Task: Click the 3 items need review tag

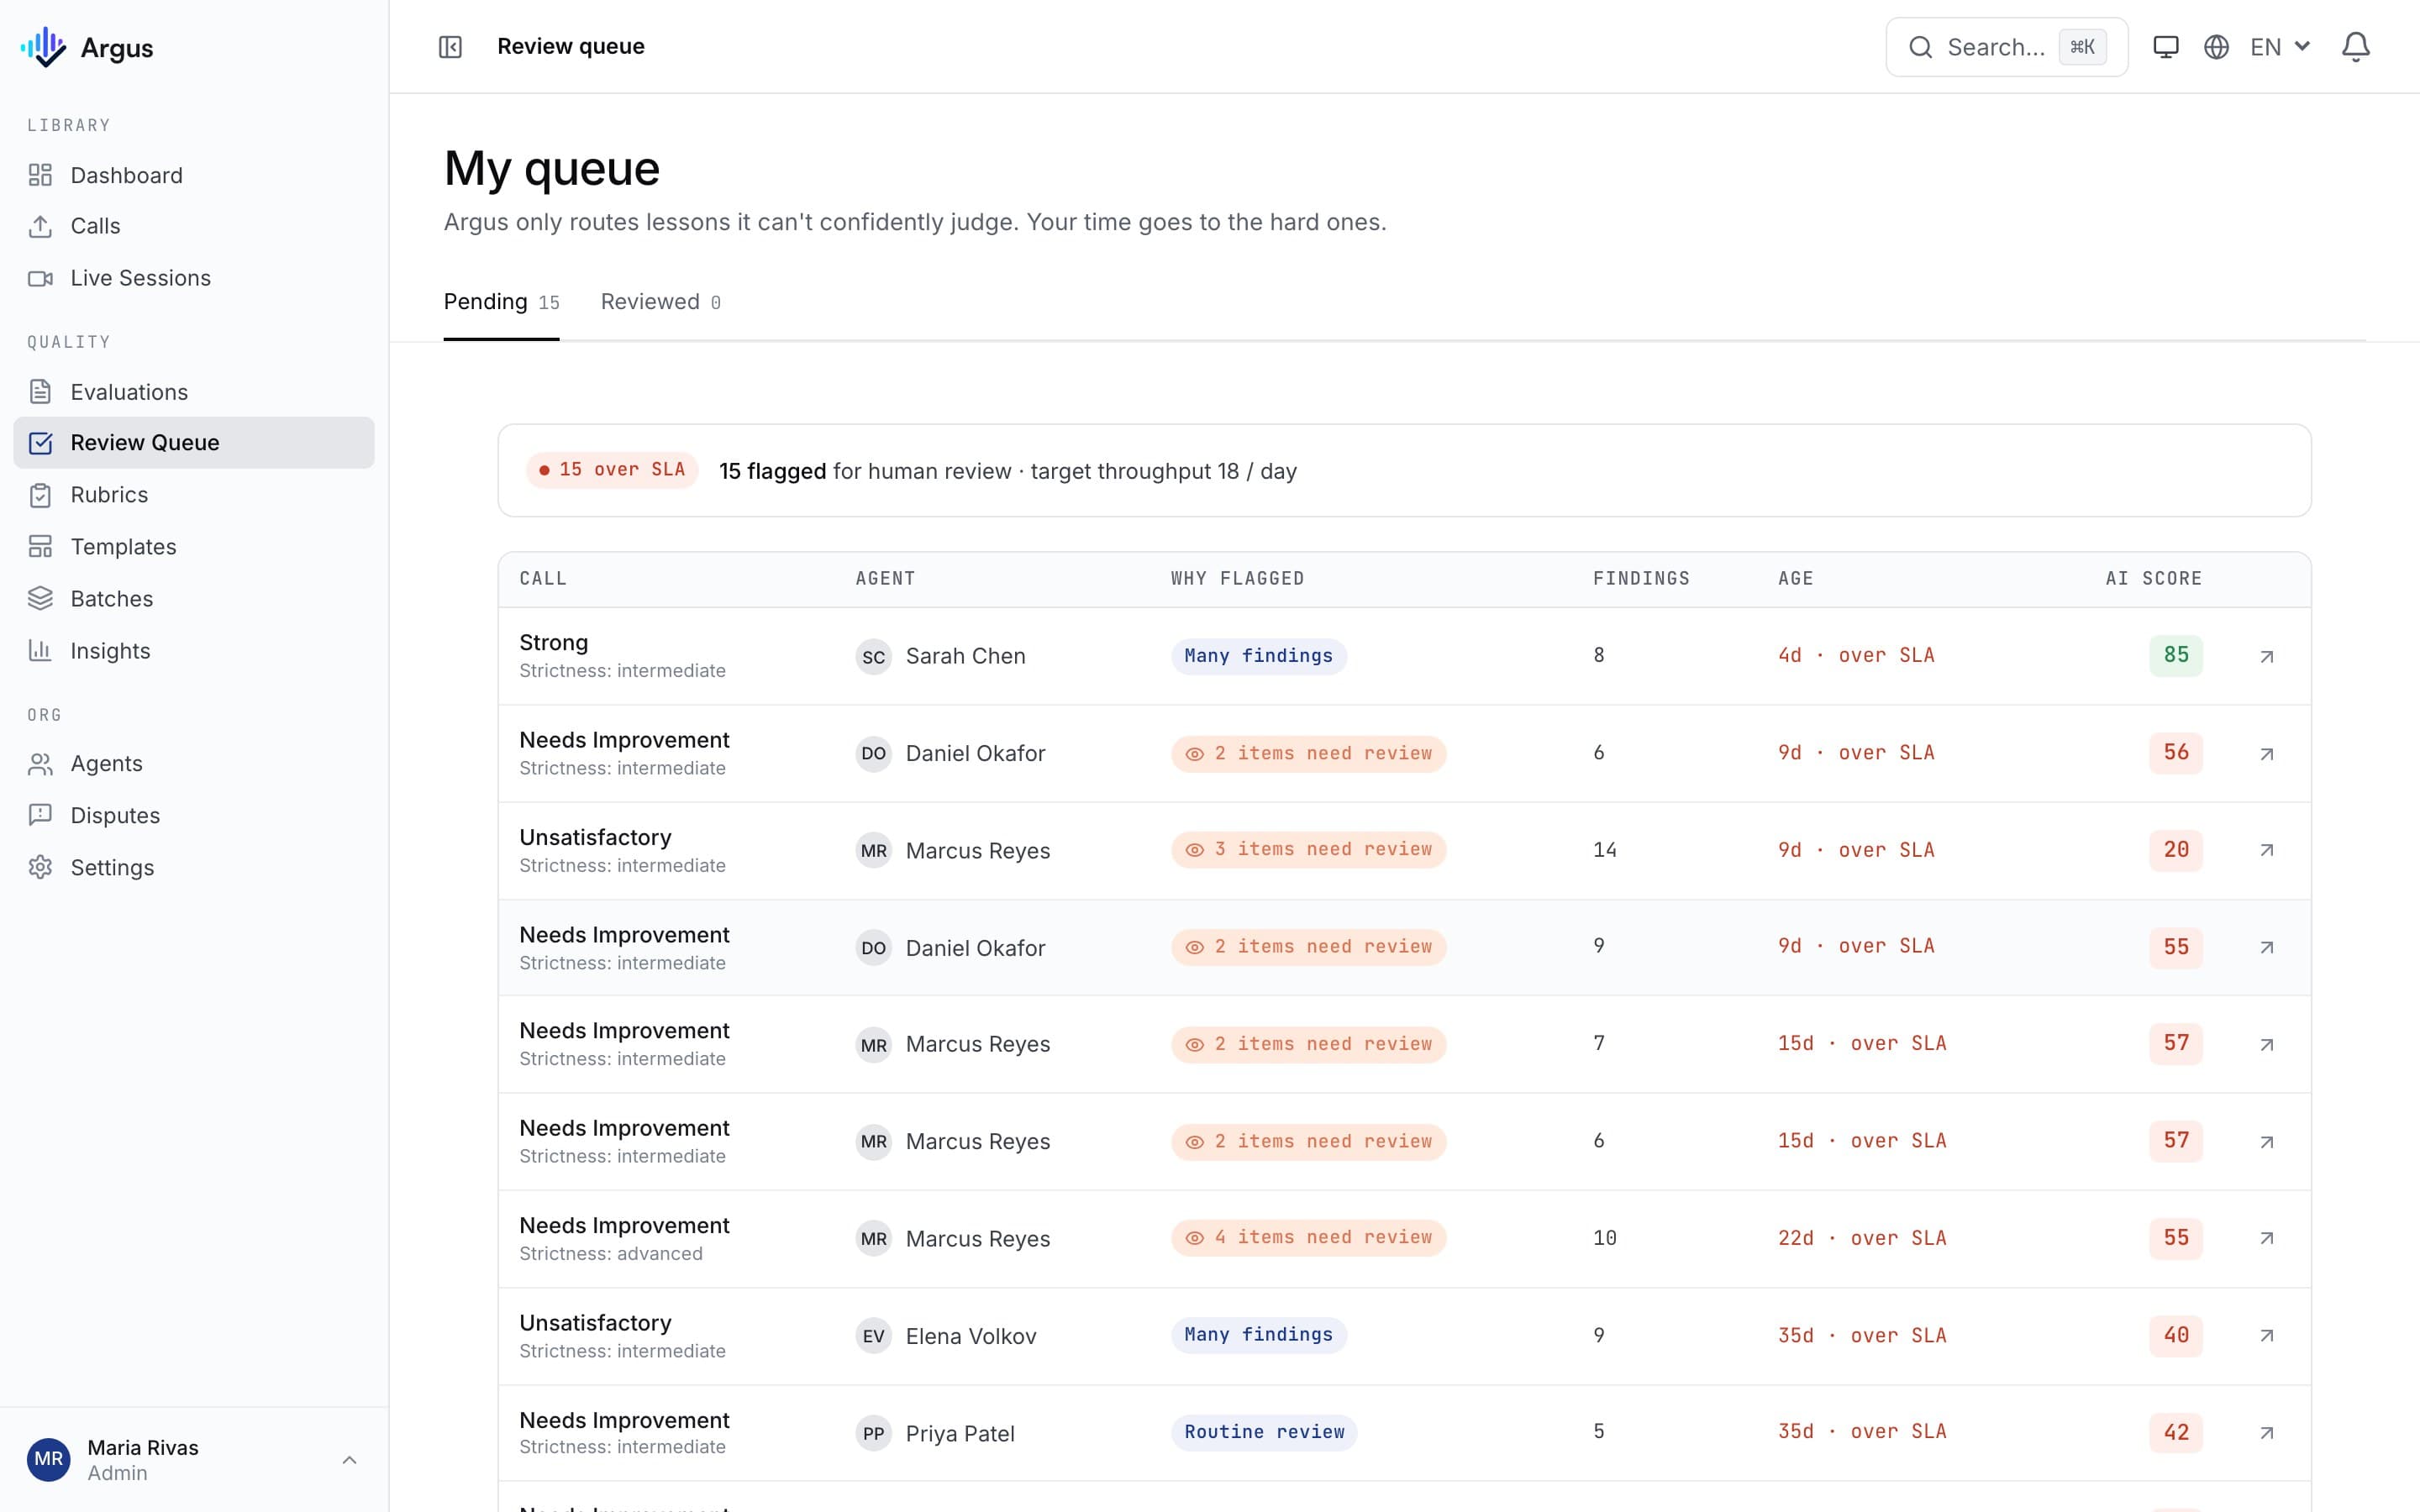Action: pyautogui.click(x=1308, y=850)
